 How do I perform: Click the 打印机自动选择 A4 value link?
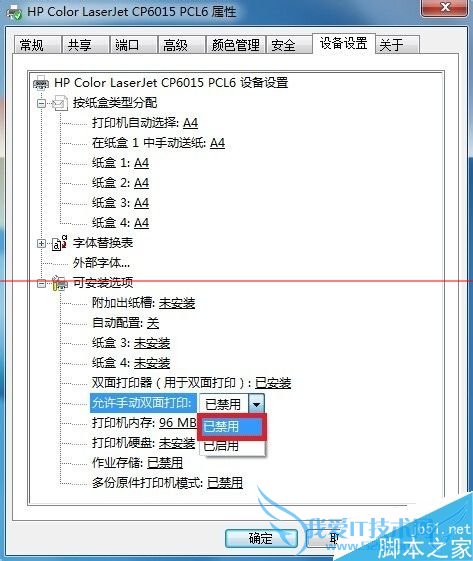pos(190,123)
